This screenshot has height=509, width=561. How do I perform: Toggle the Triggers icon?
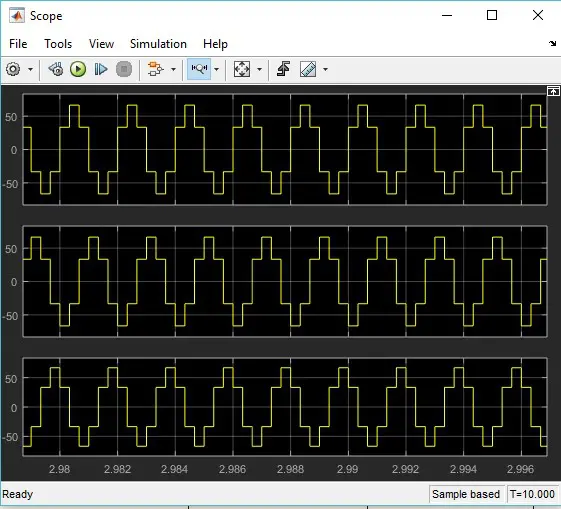[x=283, y=69]
